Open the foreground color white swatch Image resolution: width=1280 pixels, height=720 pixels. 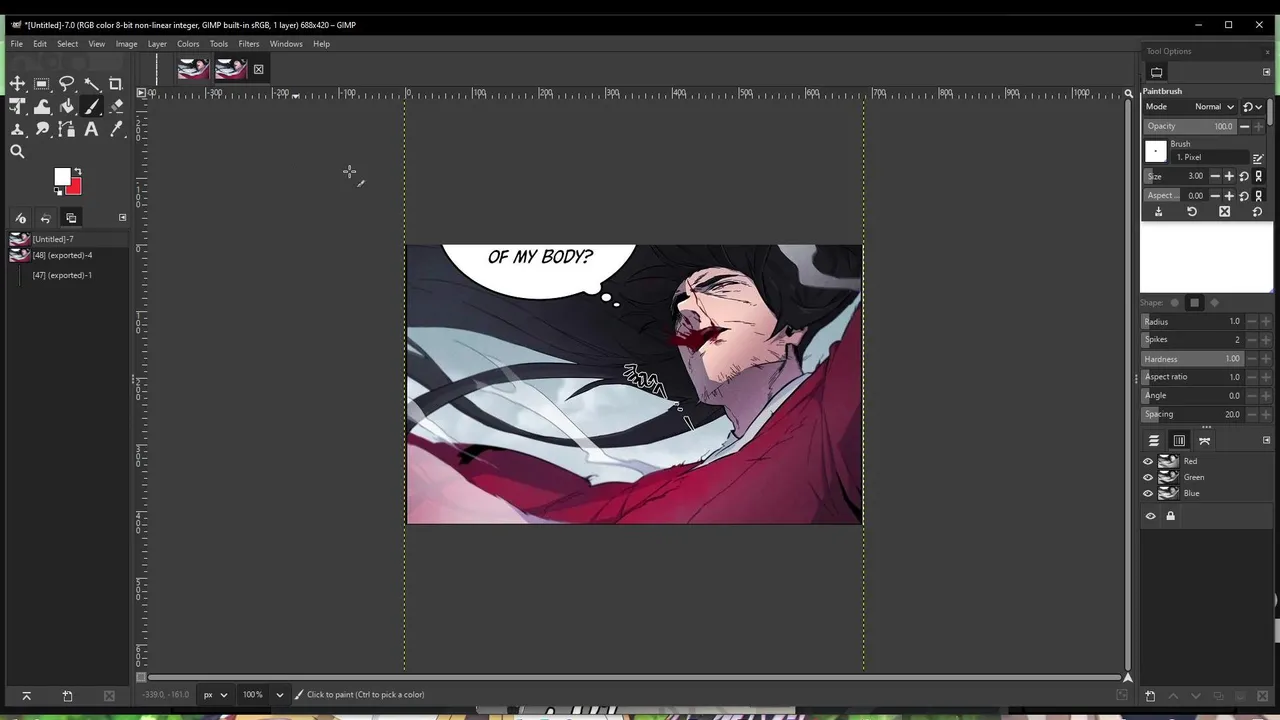click(x=62, y=176)
